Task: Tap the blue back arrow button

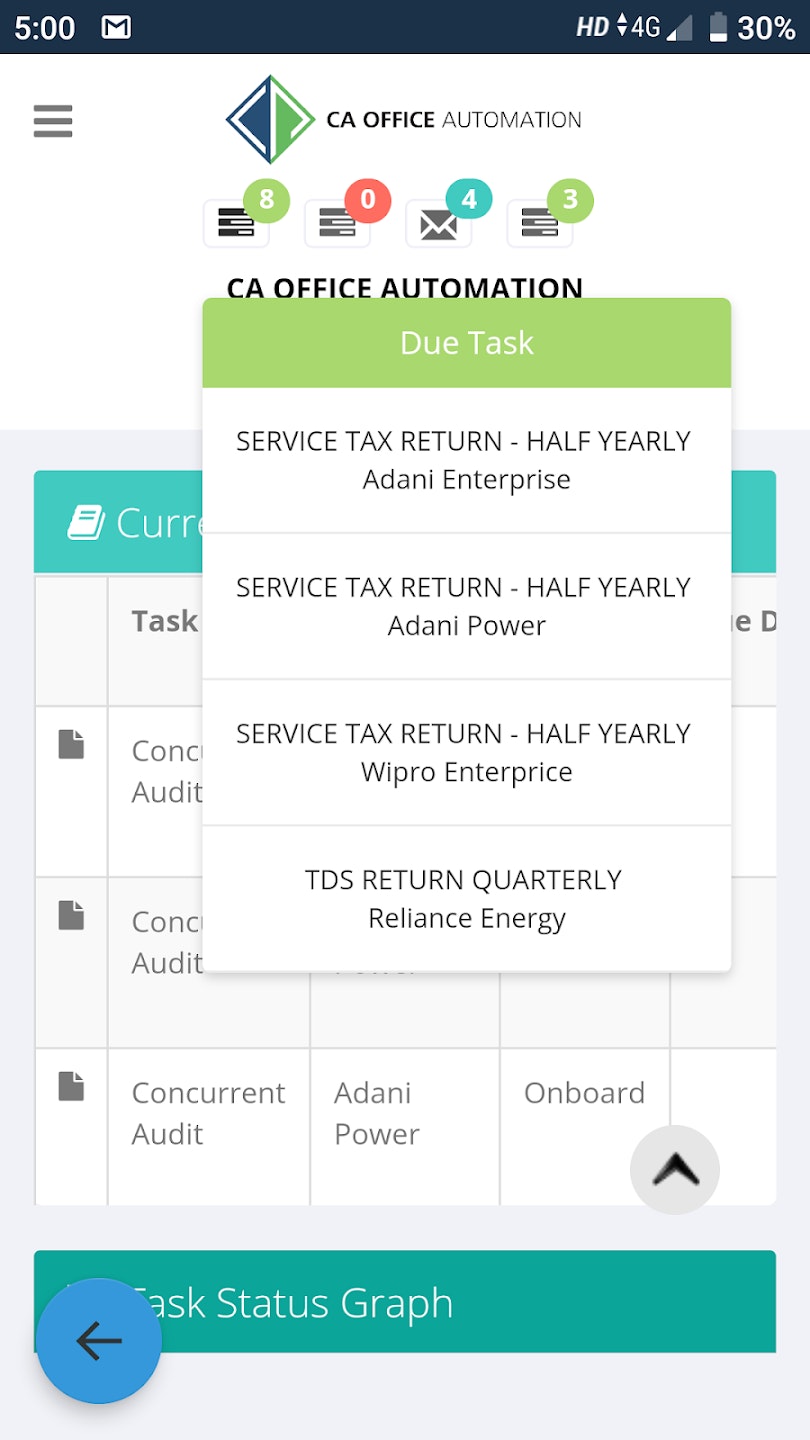Action: click(98, 1341)
